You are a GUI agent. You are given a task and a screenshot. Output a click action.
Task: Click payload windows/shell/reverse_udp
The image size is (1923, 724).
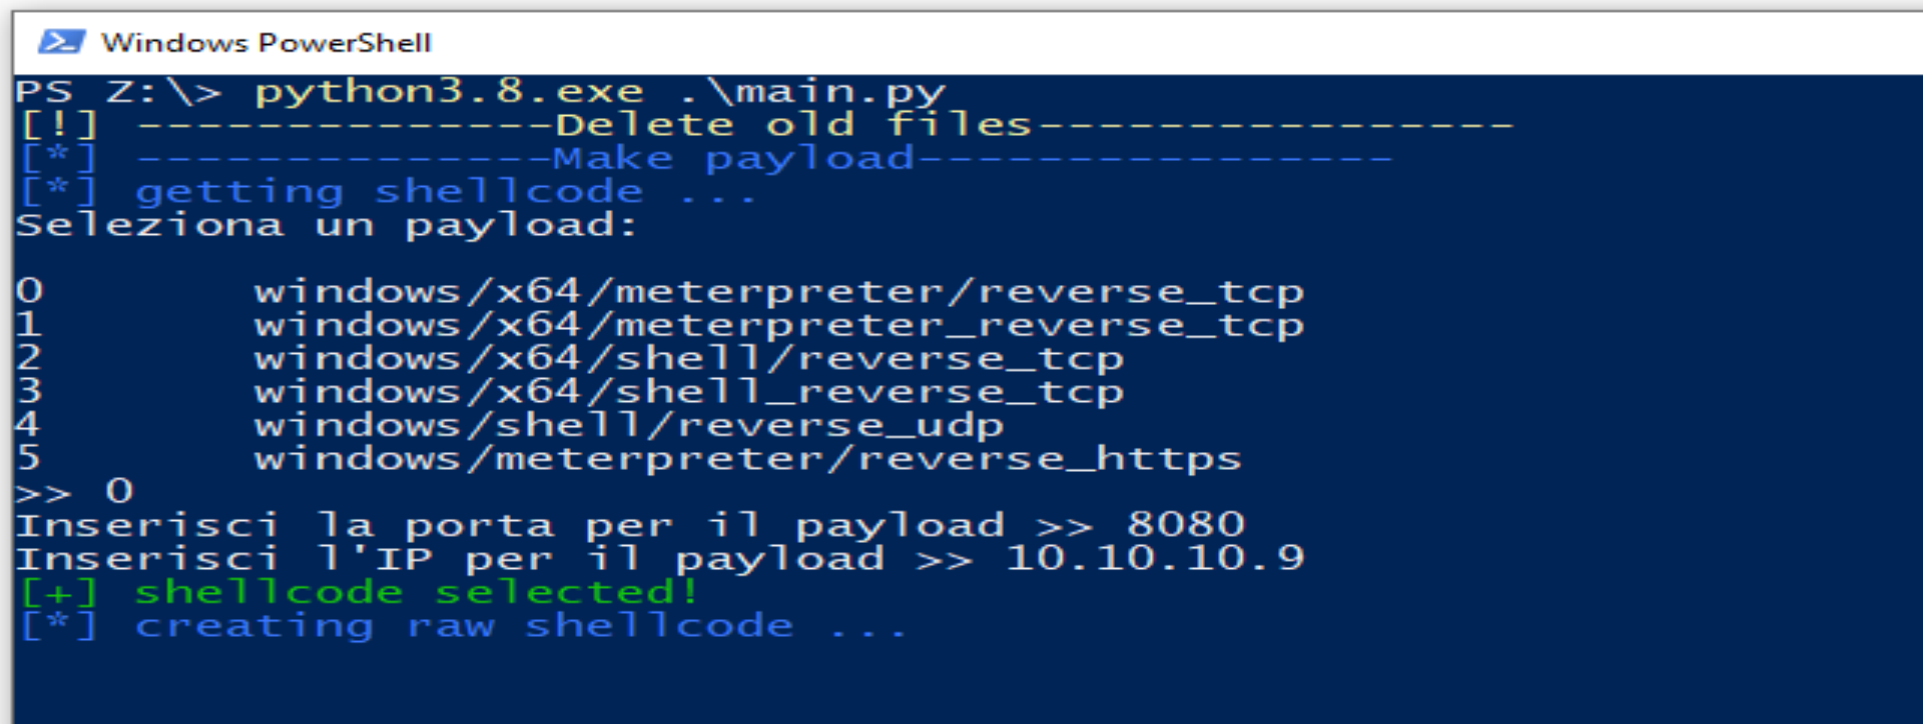coord(628,425)
